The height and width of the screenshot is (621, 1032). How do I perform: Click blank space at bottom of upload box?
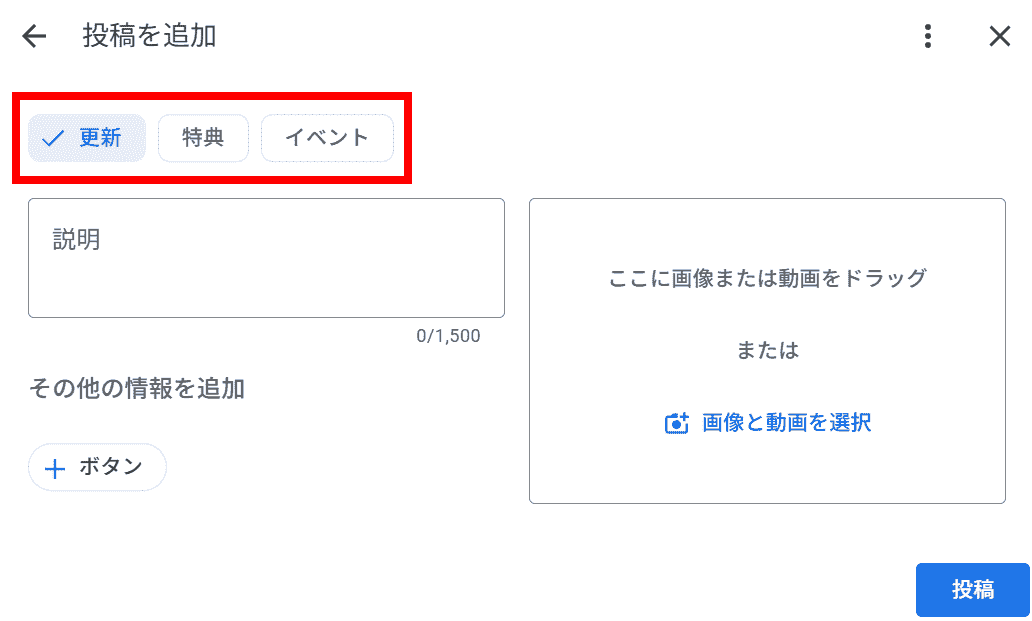coord(767,475)
